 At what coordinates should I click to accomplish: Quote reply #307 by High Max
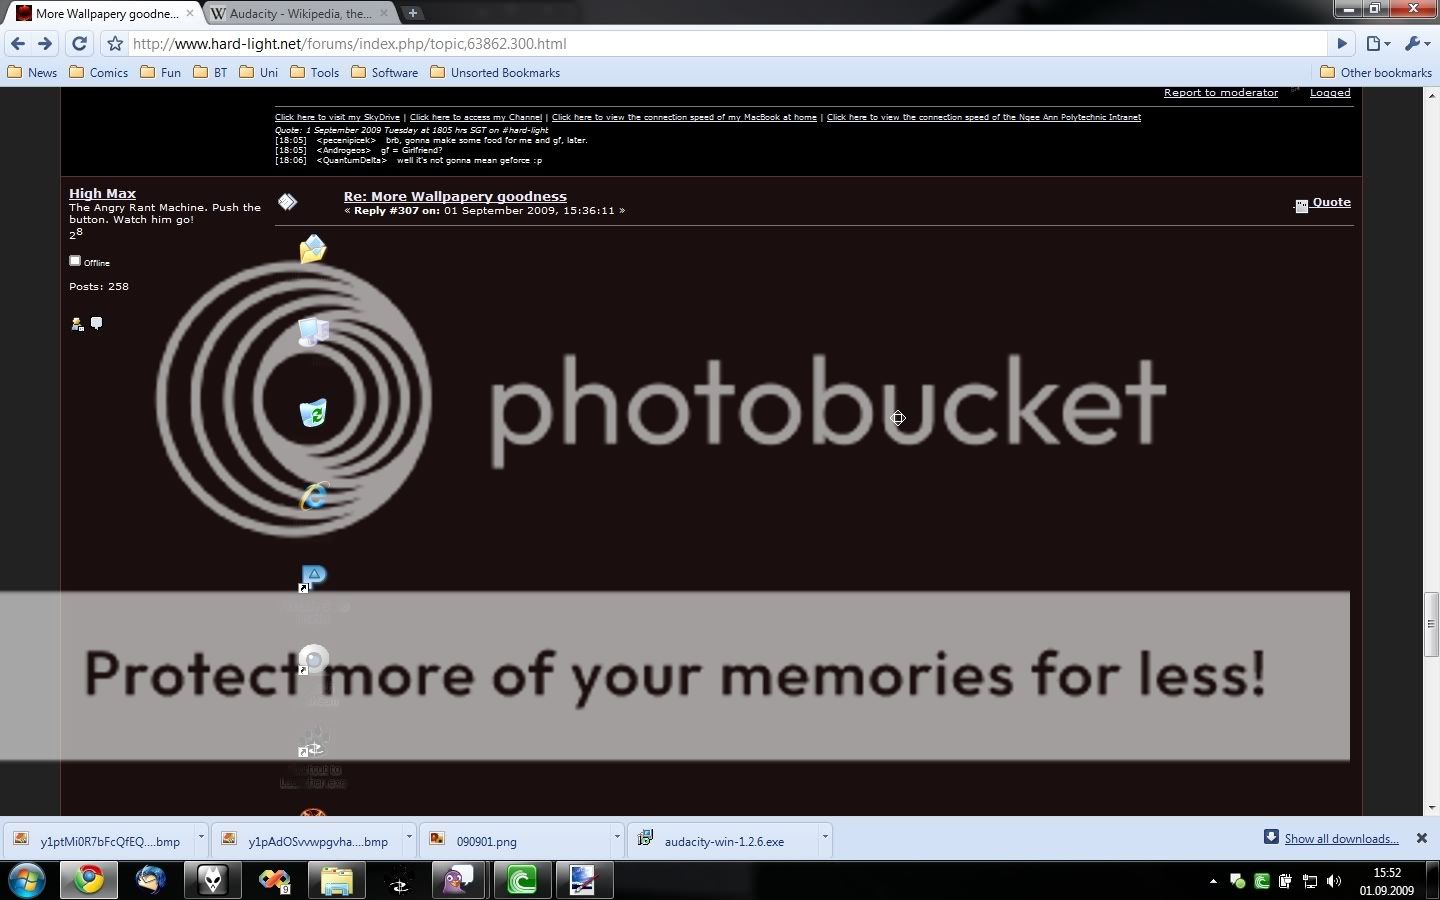pyautogui.click(x=1331, y=202)
